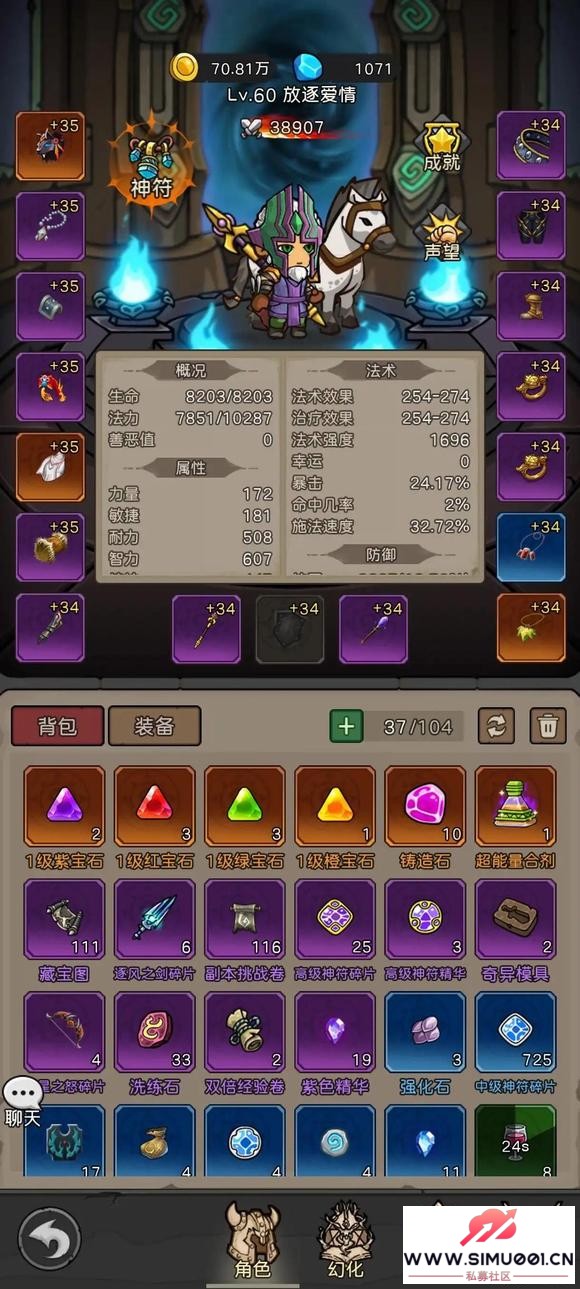Viewport: 580px width, 1289px height.
Task: Open the 幻化 transmog menu
Action: point(345,1241)
